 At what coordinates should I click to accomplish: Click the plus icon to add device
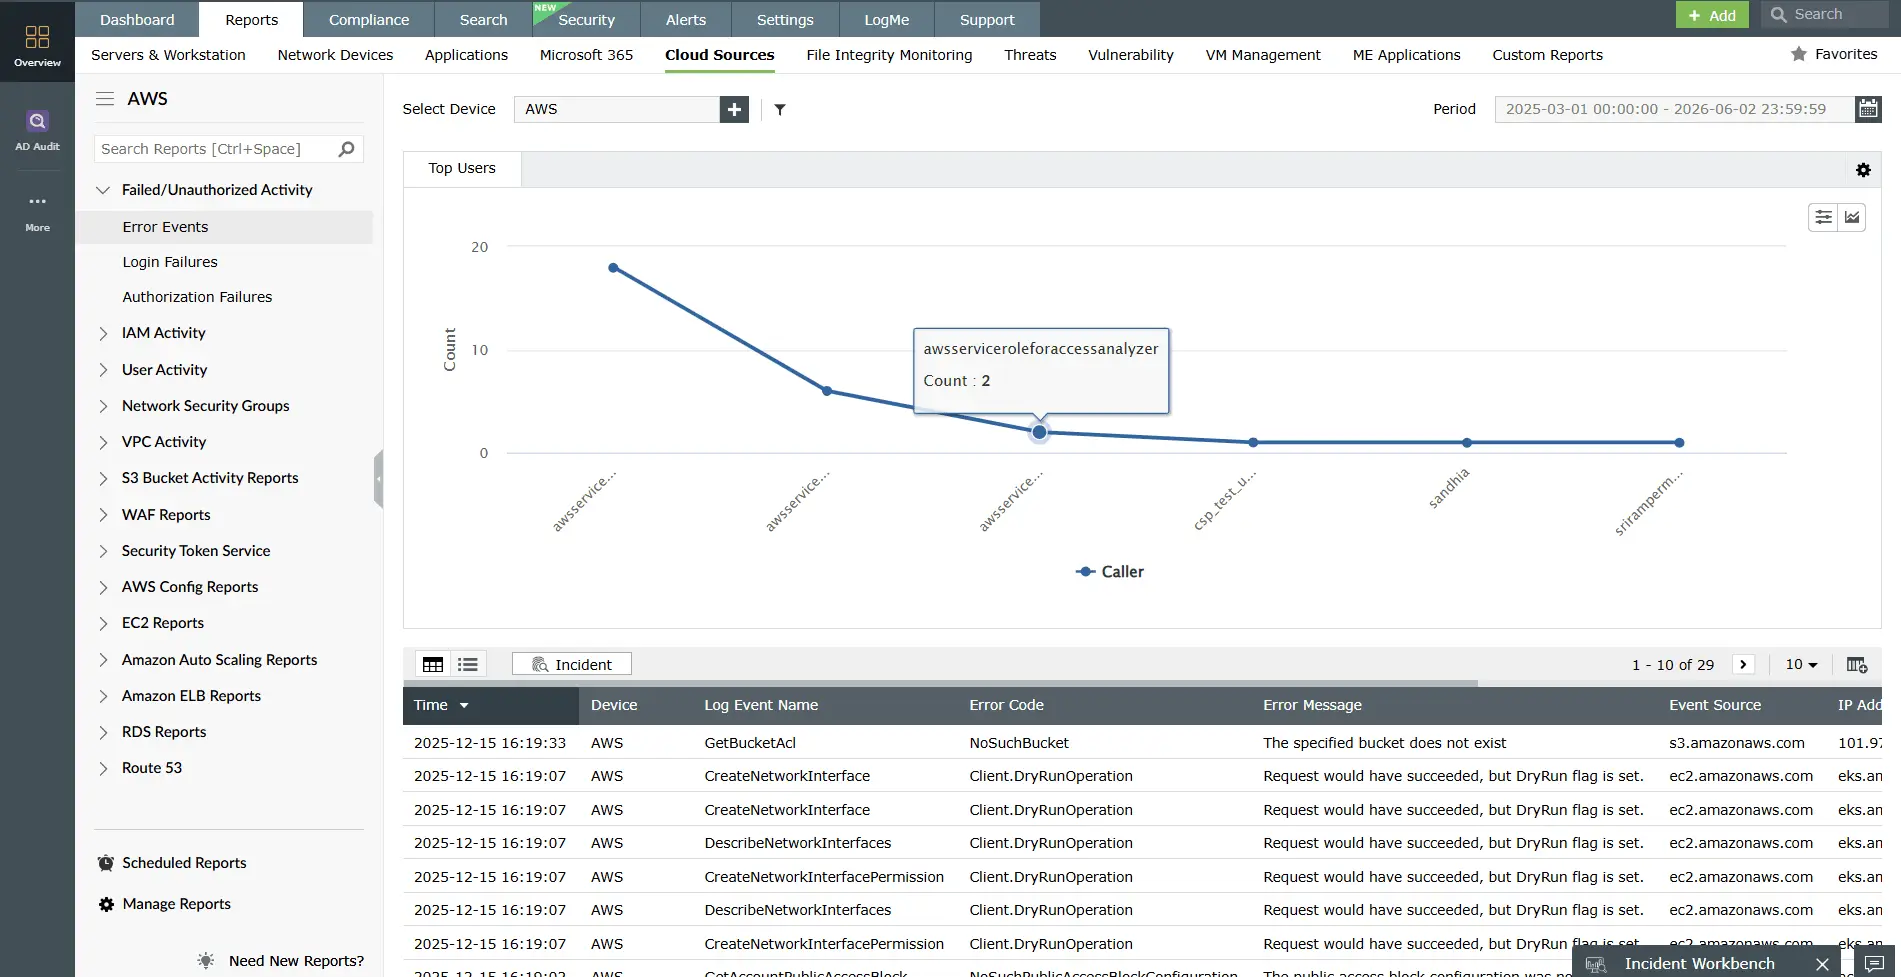pos(734,109)
